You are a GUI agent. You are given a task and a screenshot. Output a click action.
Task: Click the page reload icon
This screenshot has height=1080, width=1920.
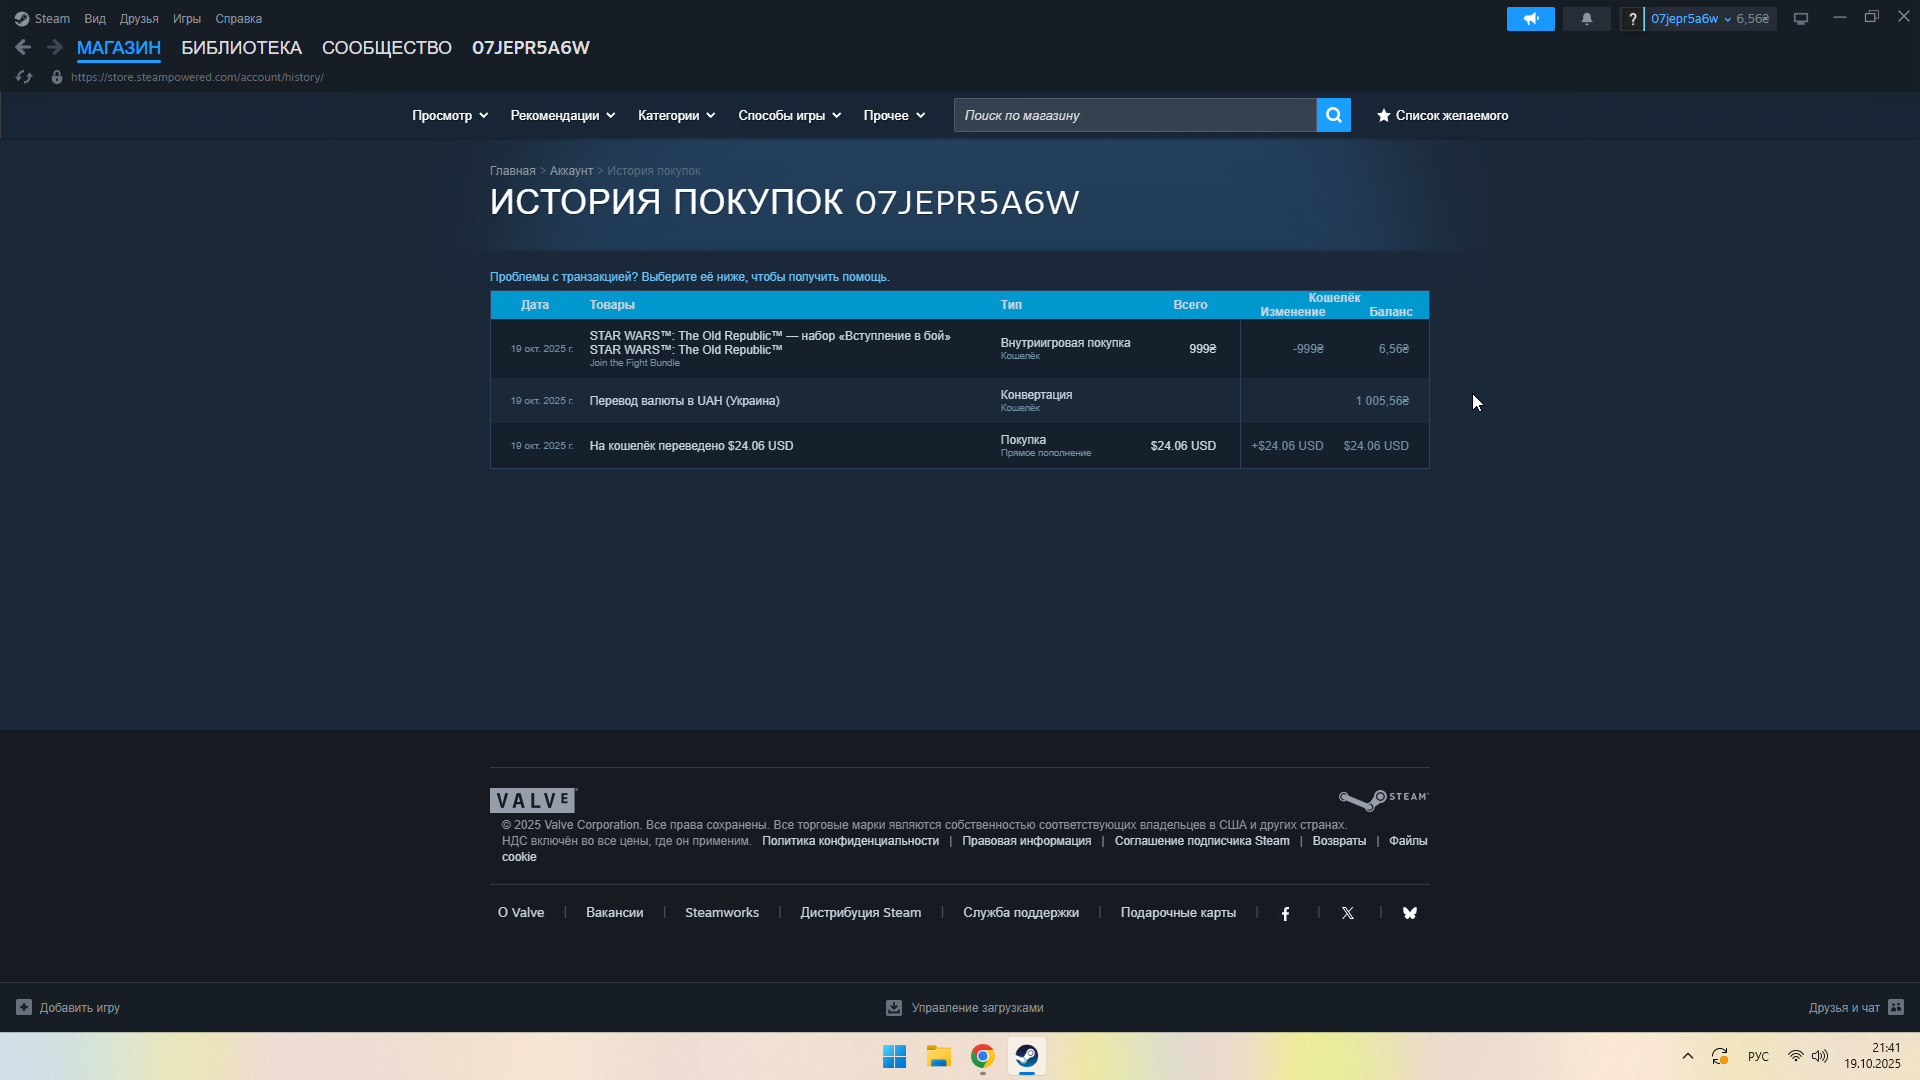[24, 77]
